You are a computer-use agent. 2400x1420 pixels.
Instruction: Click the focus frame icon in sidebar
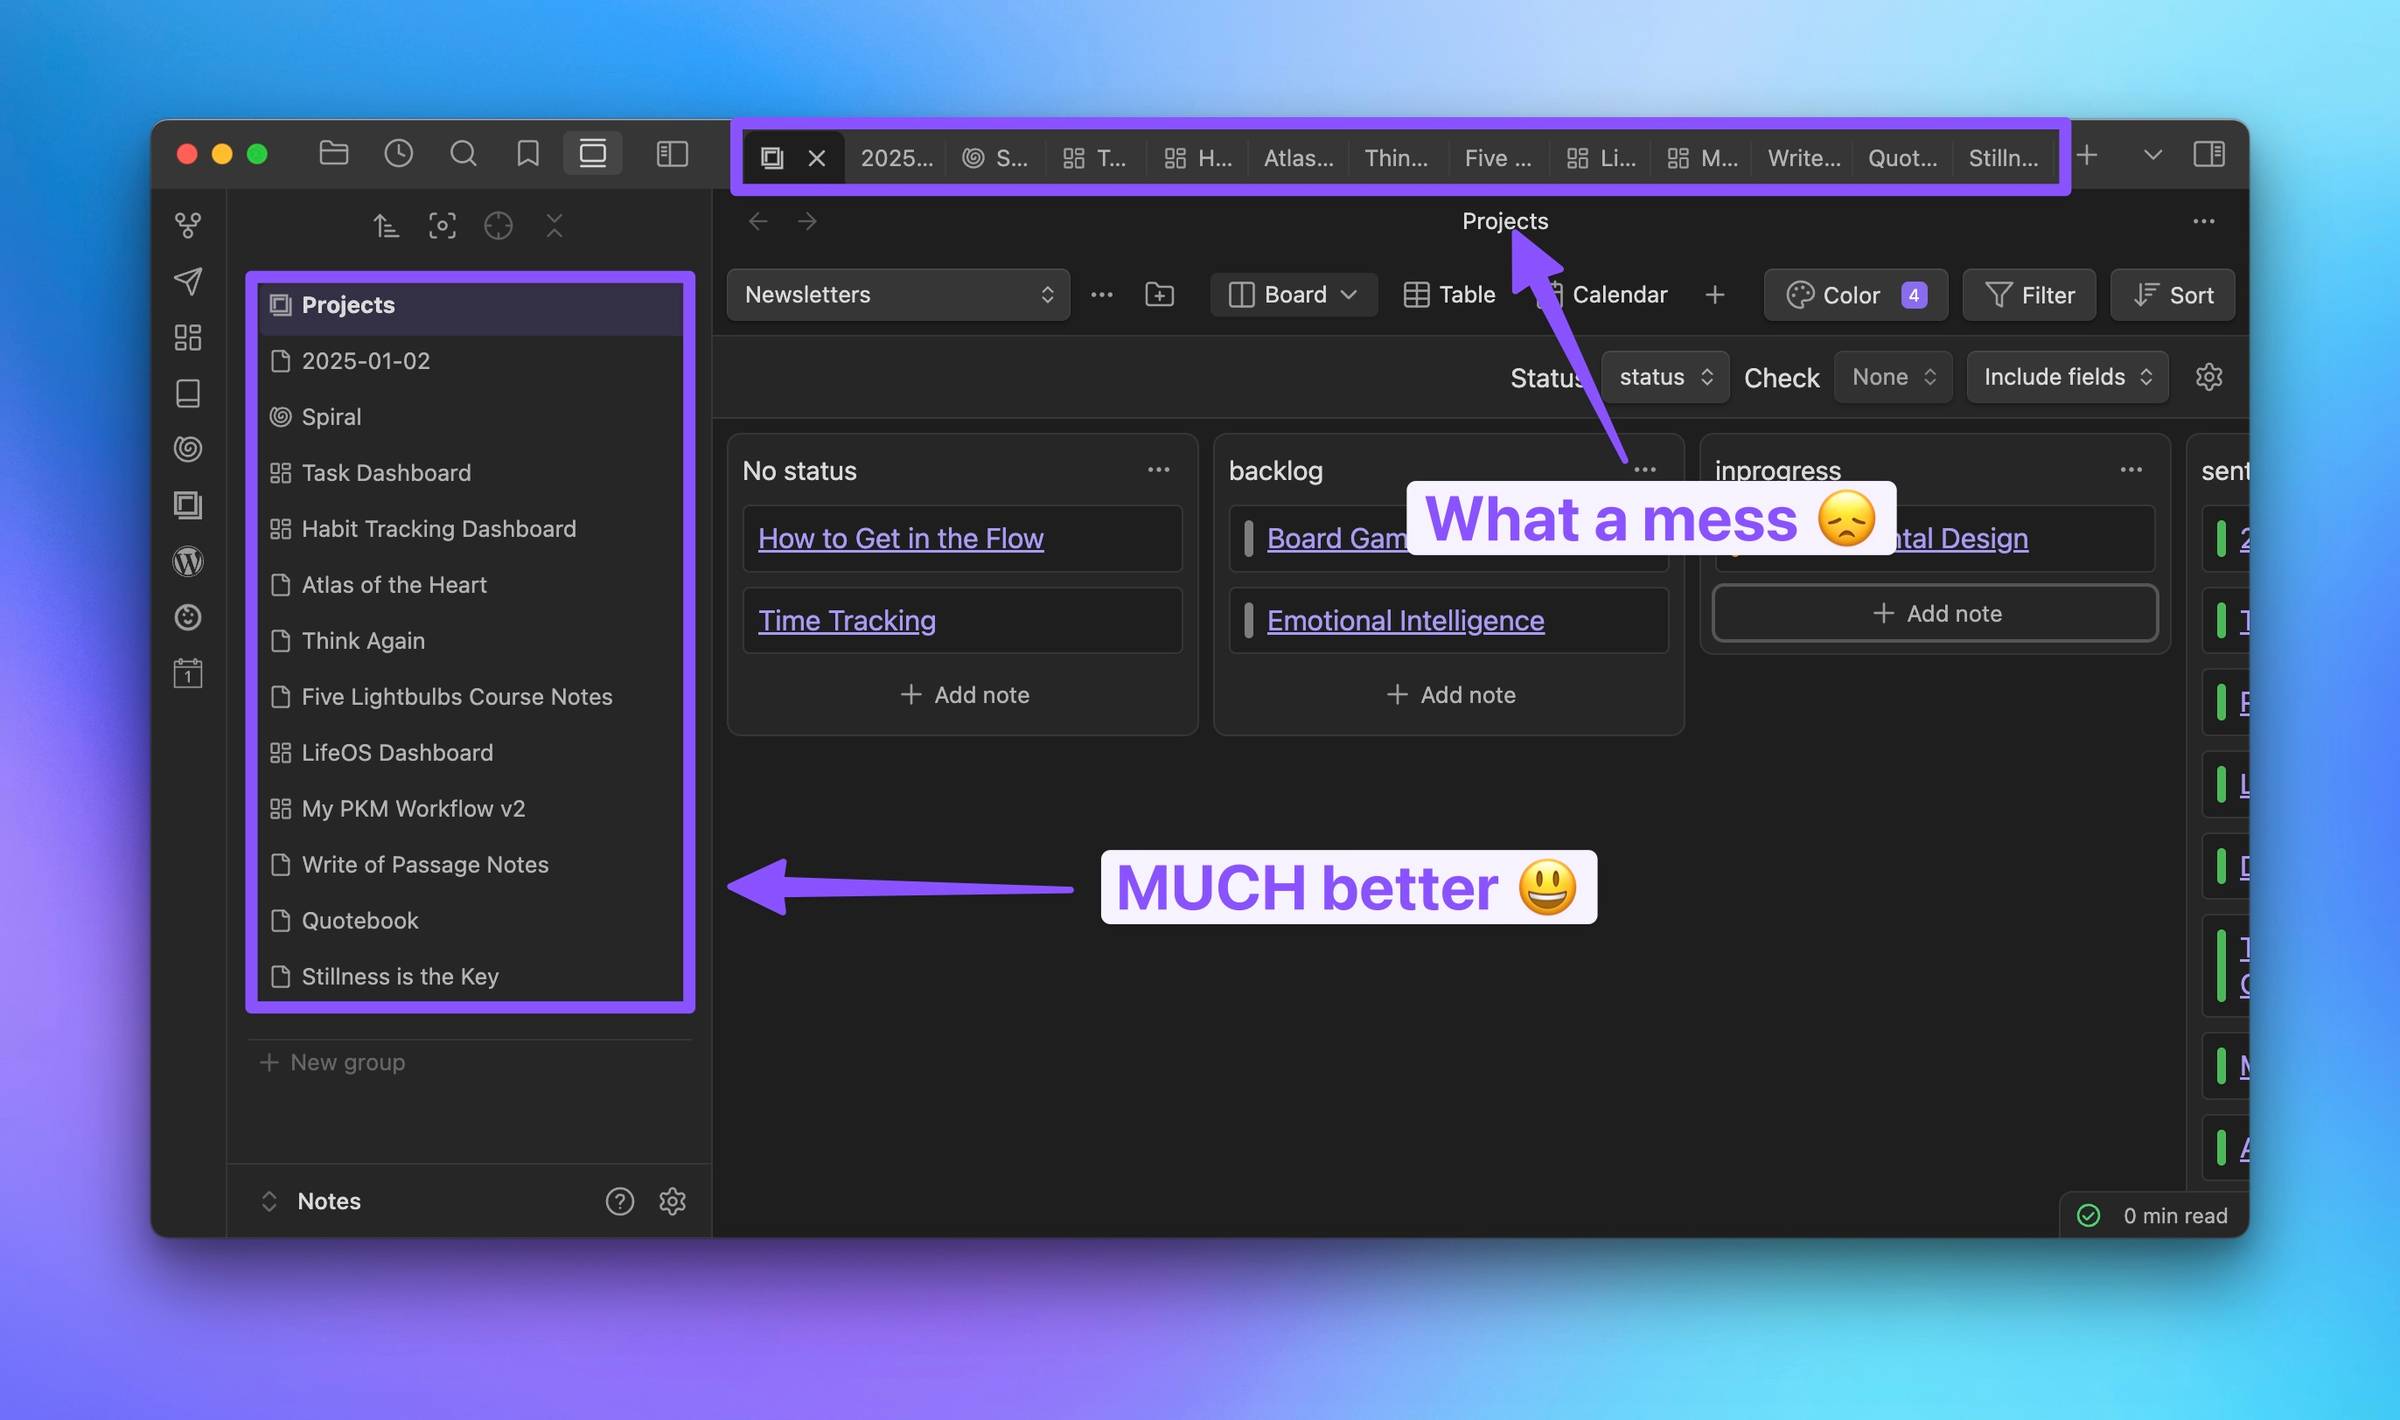tap(442, 226)
